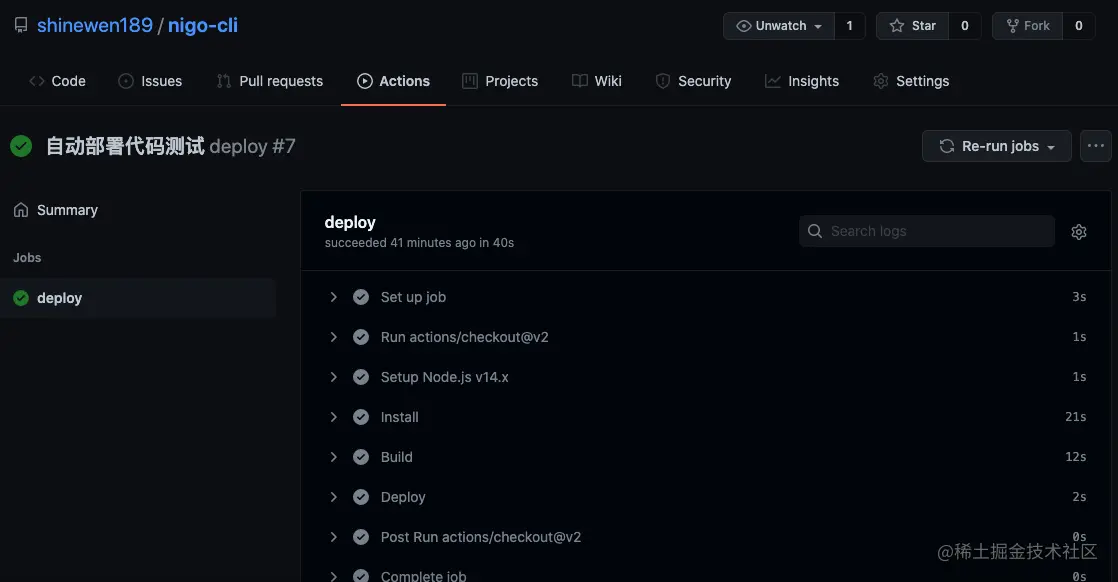Click the 'Install' step label
Screen dimensions: 1118x582
pyautogui.click(x=399, y=417)
